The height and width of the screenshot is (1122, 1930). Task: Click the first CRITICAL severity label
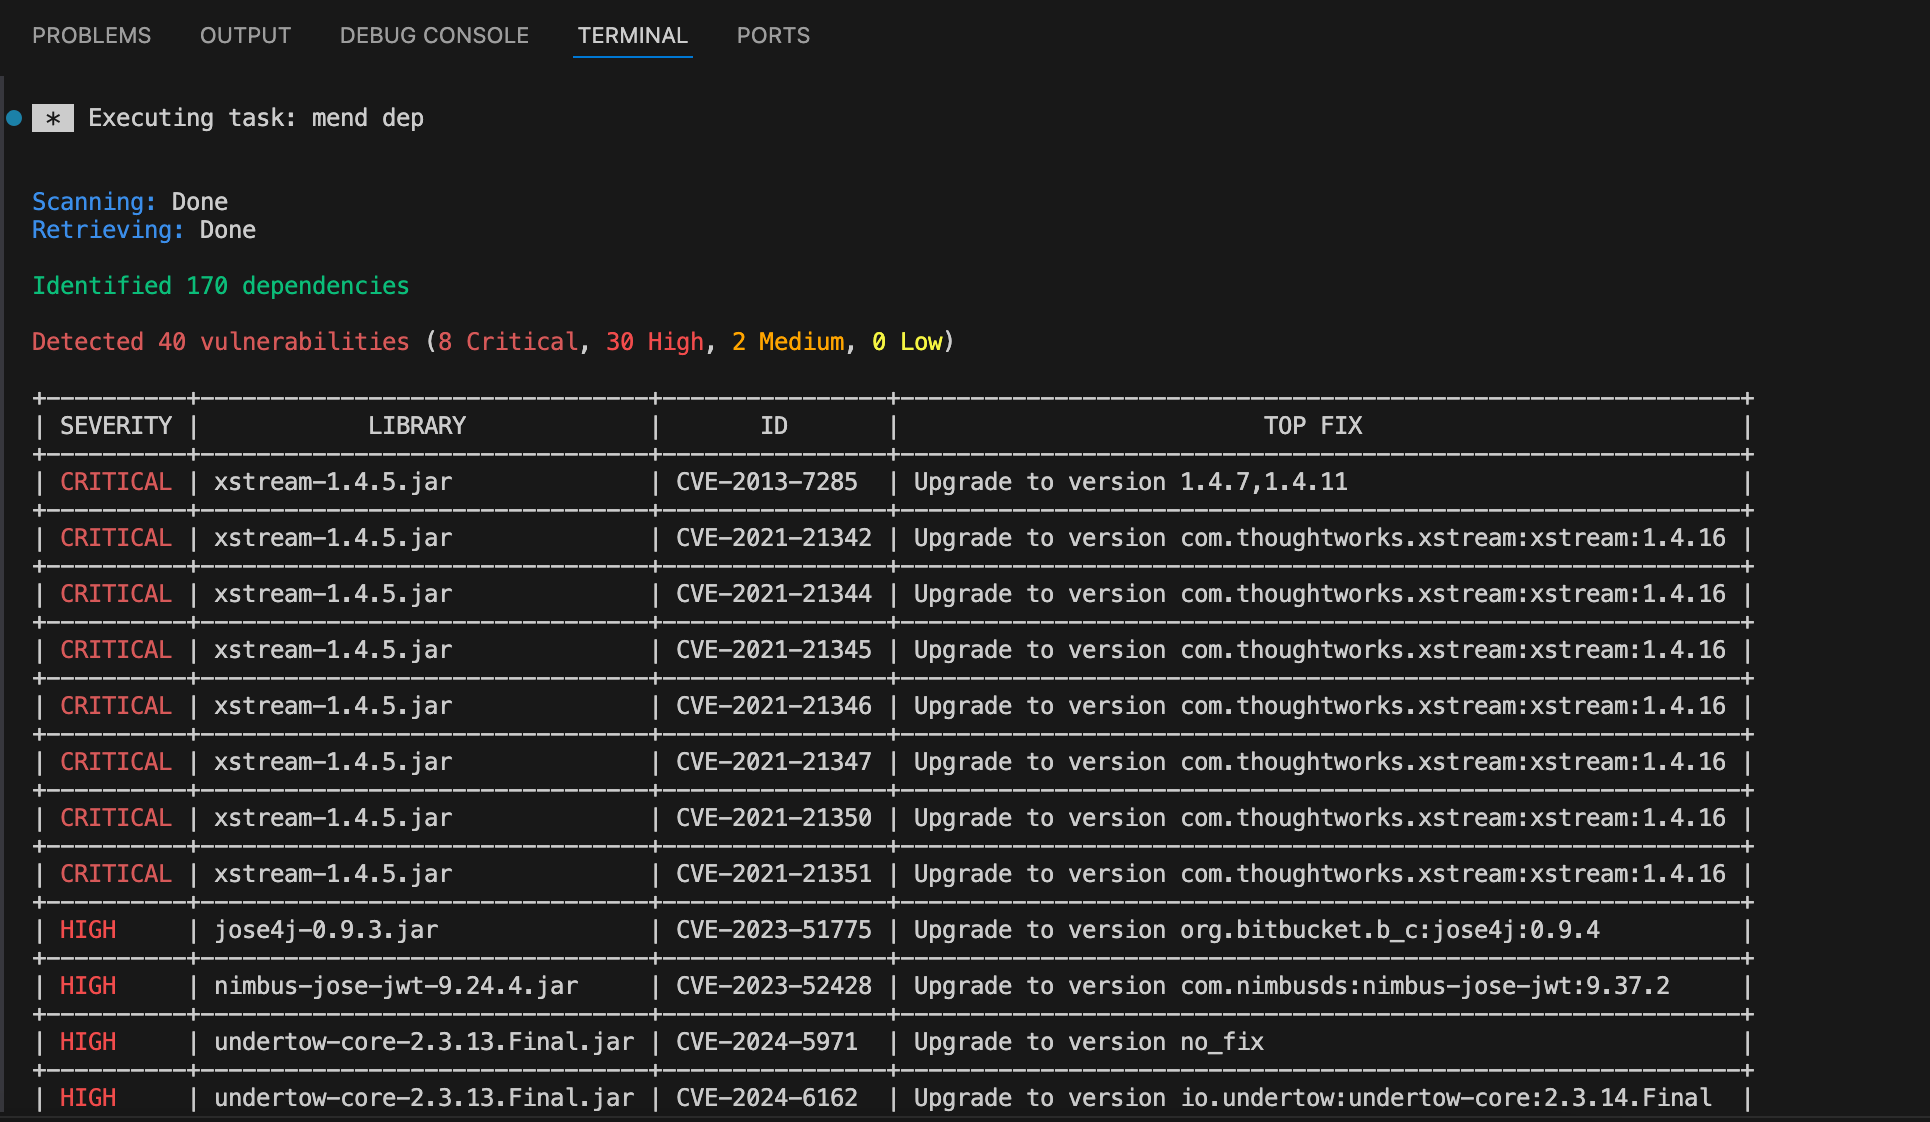coord(115,481)
